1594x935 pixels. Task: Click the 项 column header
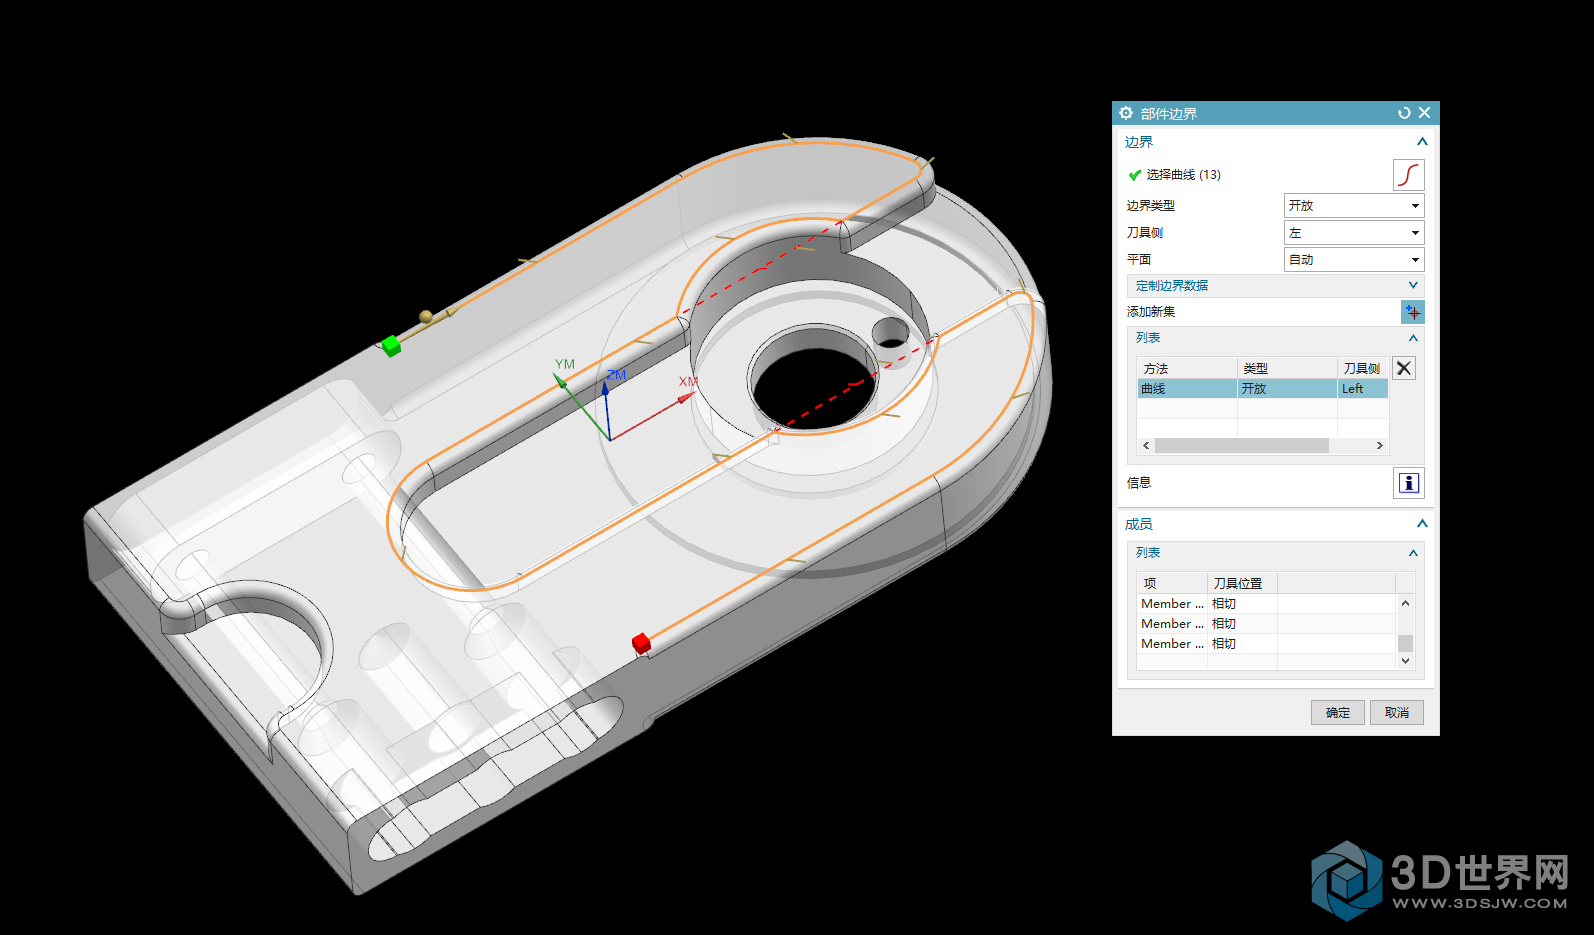(x=1171, y=583)
